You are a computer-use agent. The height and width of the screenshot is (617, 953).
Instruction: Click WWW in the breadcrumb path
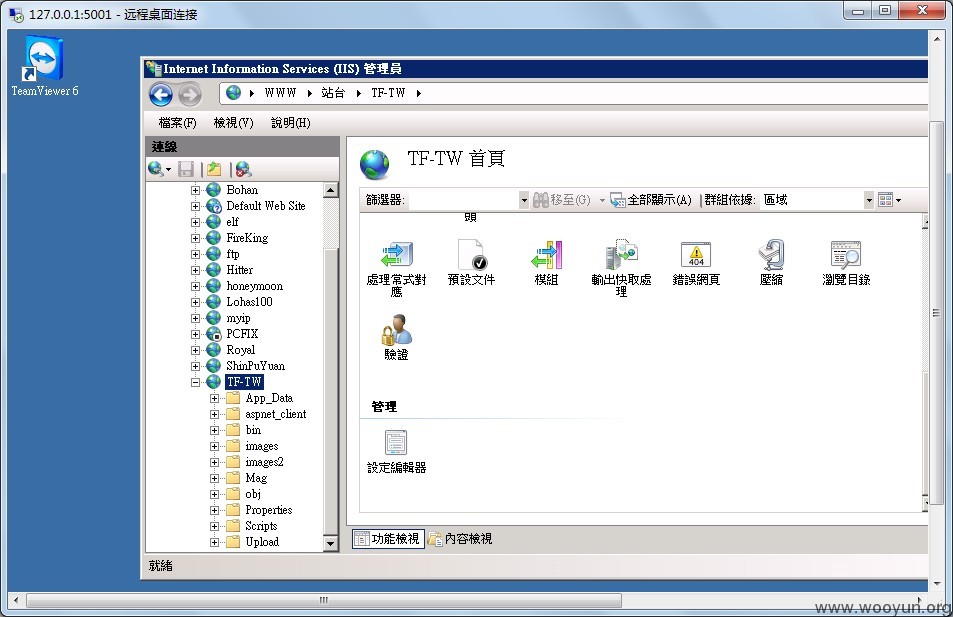(x=280, y=93)
